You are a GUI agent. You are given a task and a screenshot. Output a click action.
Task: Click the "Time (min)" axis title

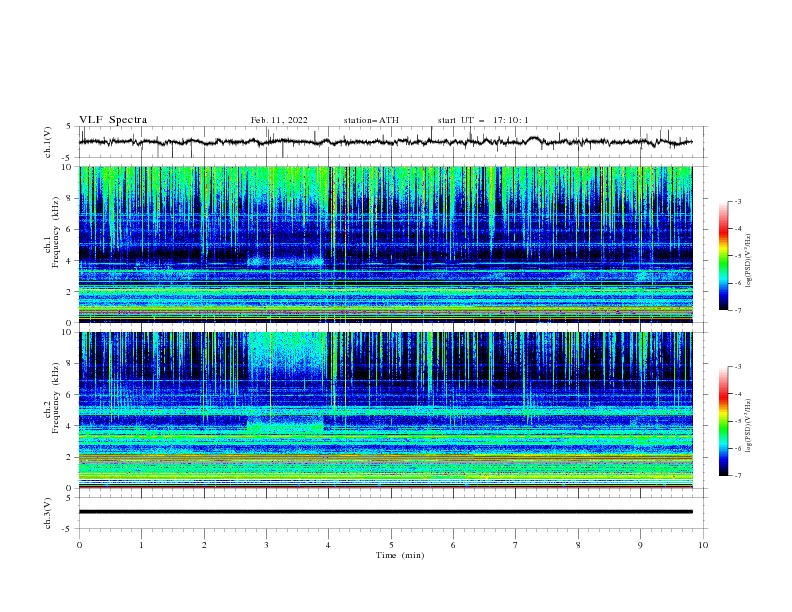click(x=400, y=555)
